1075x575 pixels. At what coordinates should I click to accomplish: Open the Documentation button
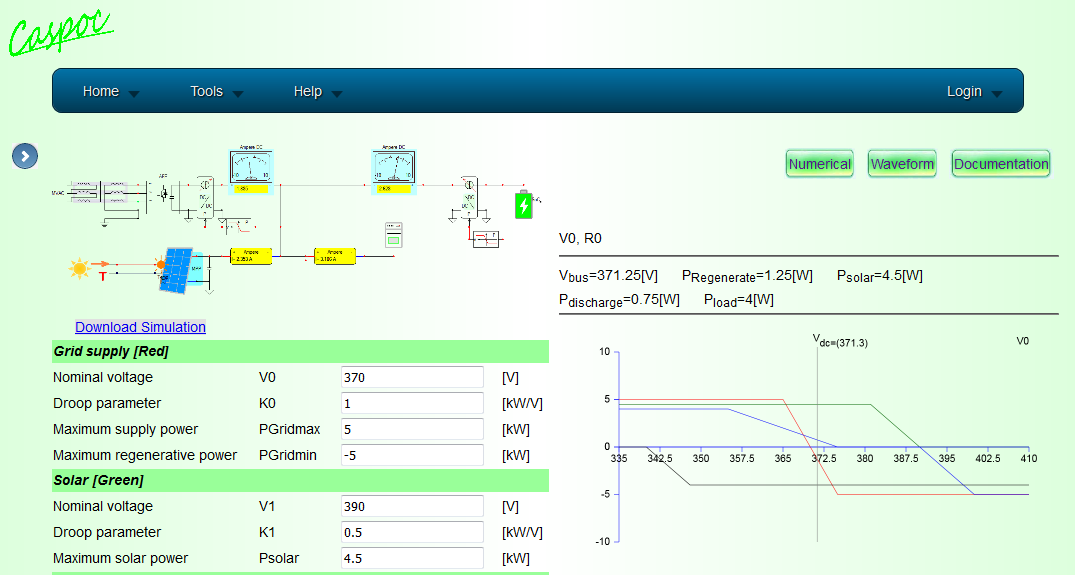tap(1000, 164)
